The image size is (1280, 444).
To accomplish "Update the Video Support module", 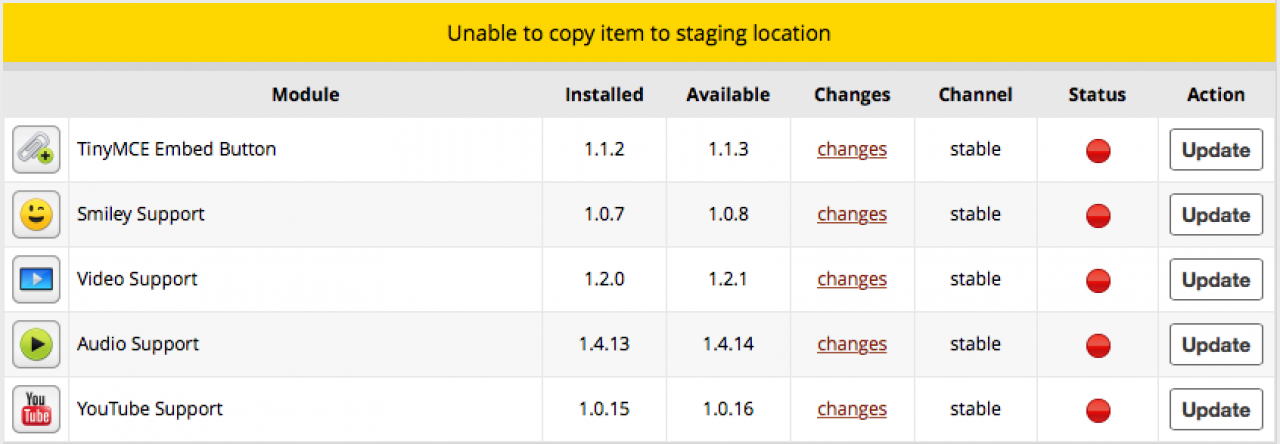I will 1216,280.
